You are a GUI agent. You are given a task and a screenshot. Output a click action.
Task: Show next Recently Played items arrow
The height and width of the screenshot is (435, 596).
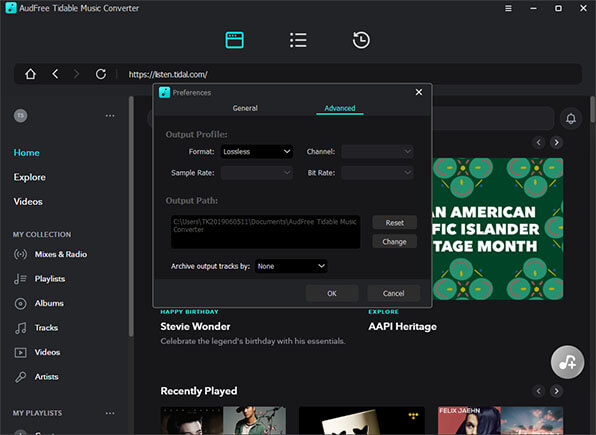(x=556, y=391)
